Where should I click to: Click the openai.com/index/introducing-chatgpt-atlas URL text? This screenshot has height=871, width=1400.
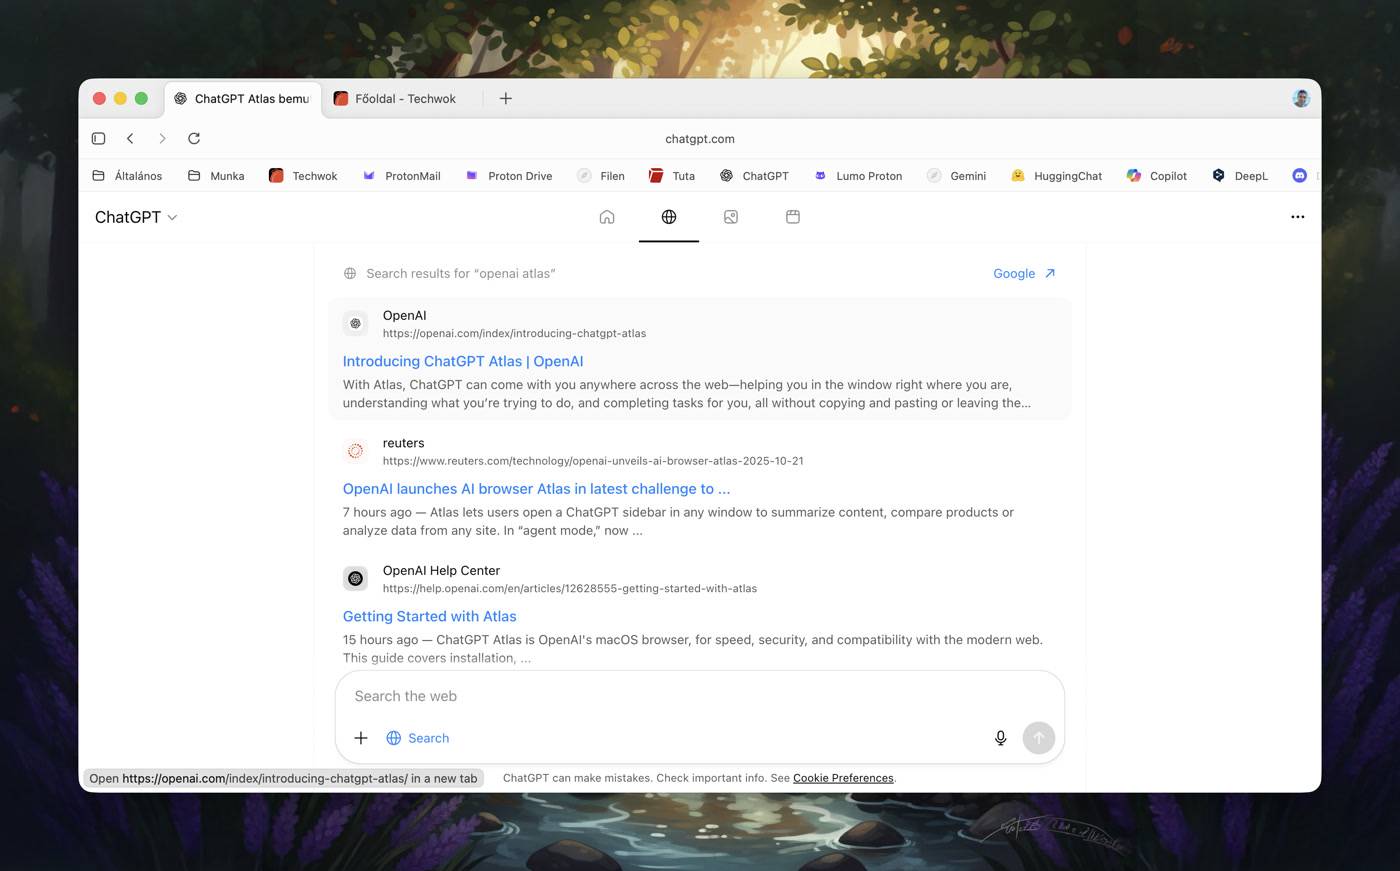pyautogui.click(x=514, y=333)
